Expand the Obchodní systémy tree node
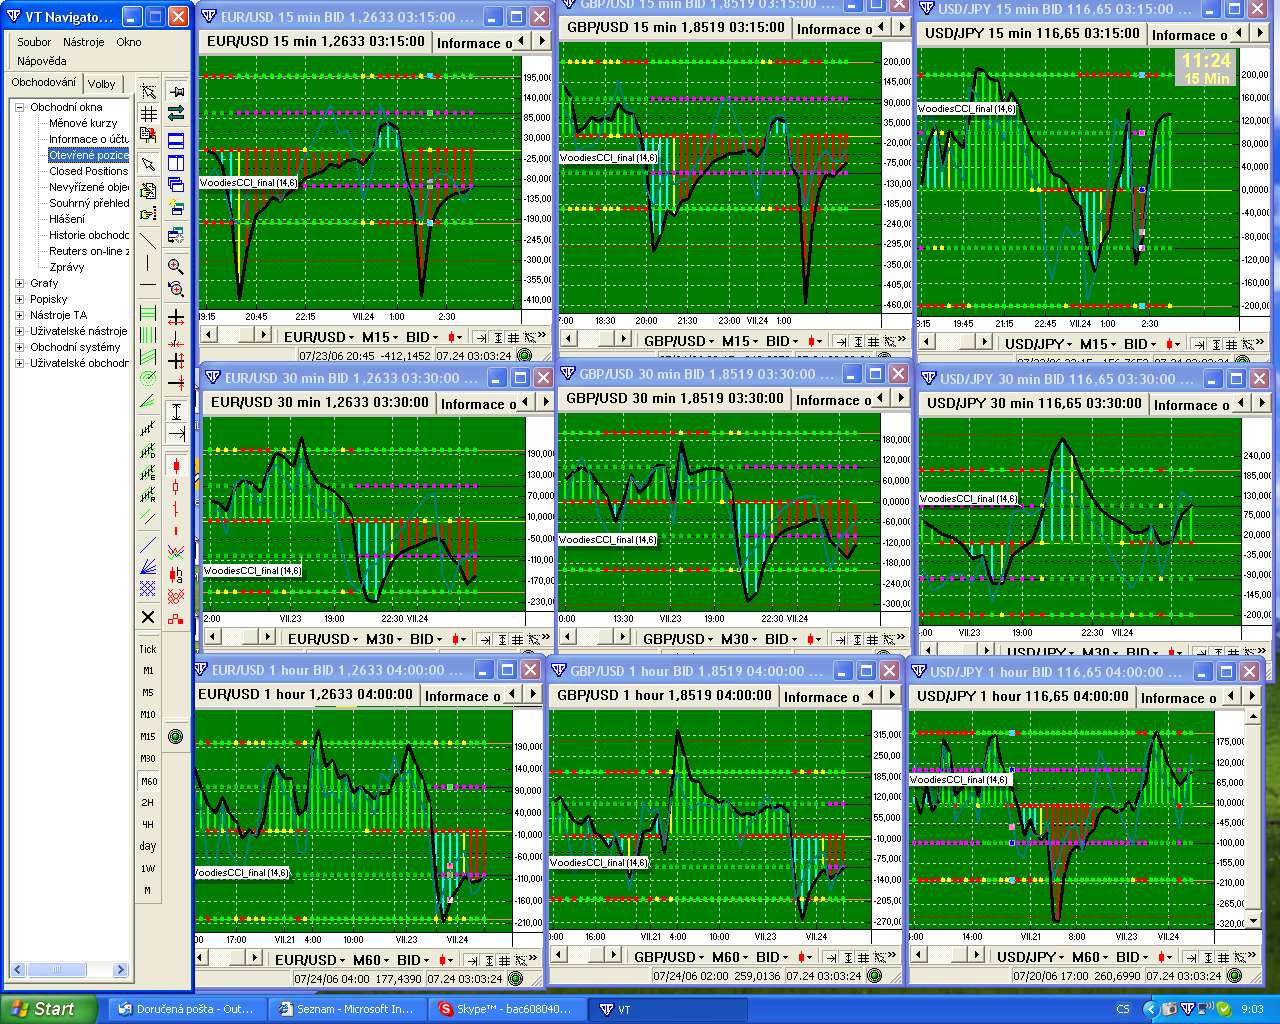Screen dimensions: 1280x1024 pyautogui.click(x=19, y=347)
